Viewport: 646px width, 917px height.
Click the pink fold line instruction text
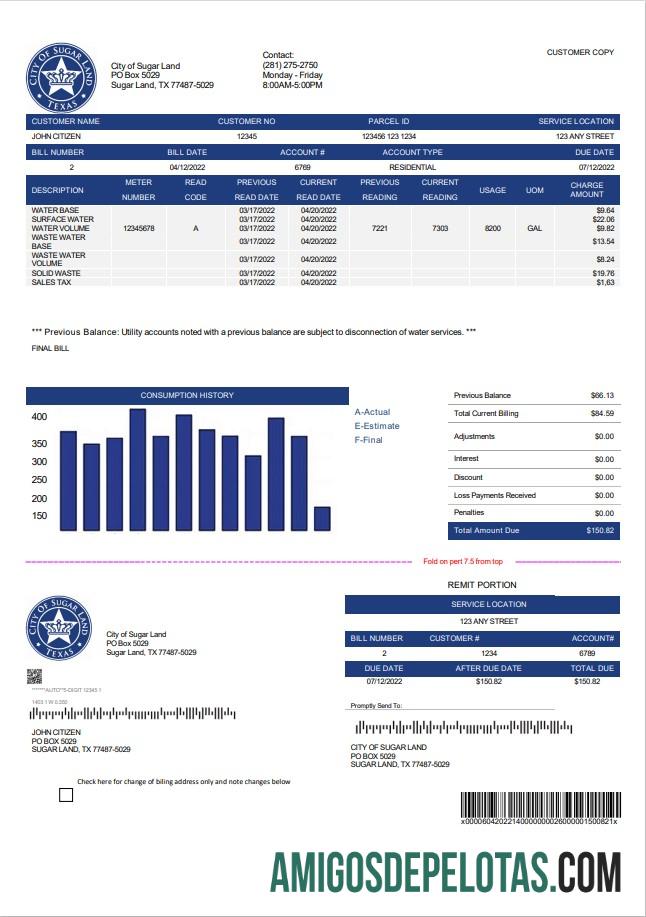pos(463,562)
